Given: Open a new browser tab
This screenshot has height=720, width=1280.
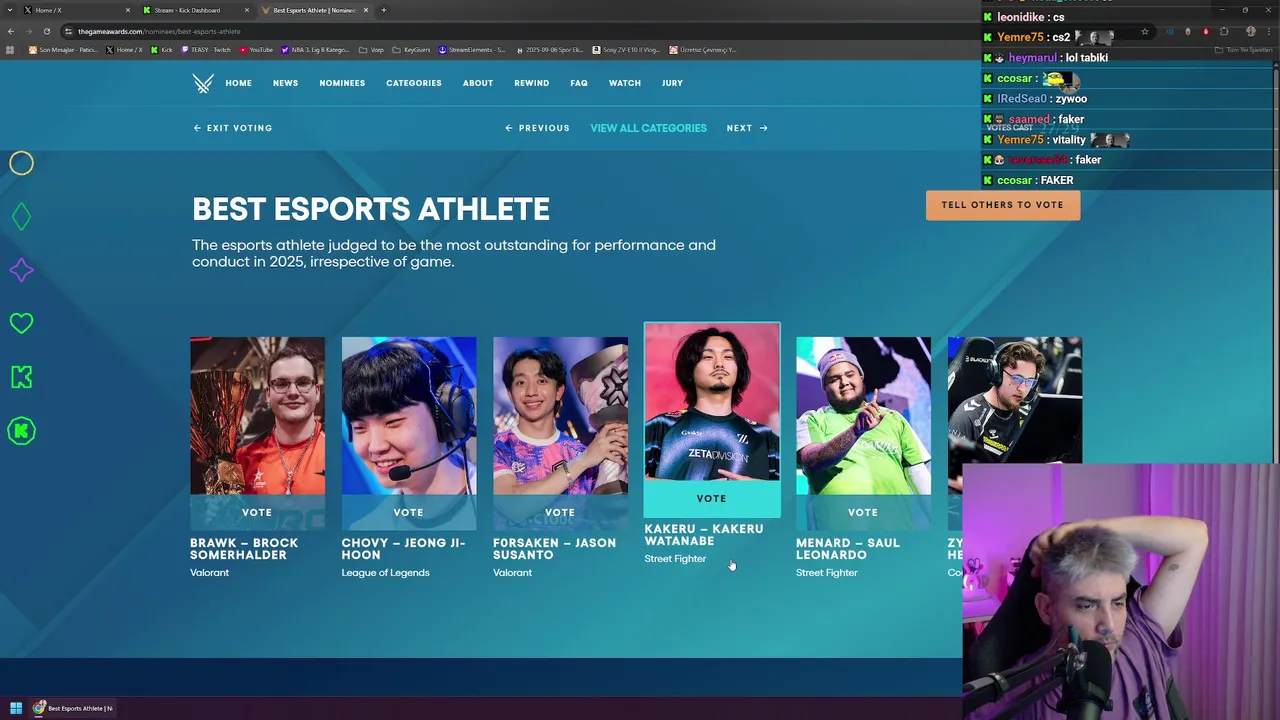Looking at the screenshot, I should [x=384, y=10].
